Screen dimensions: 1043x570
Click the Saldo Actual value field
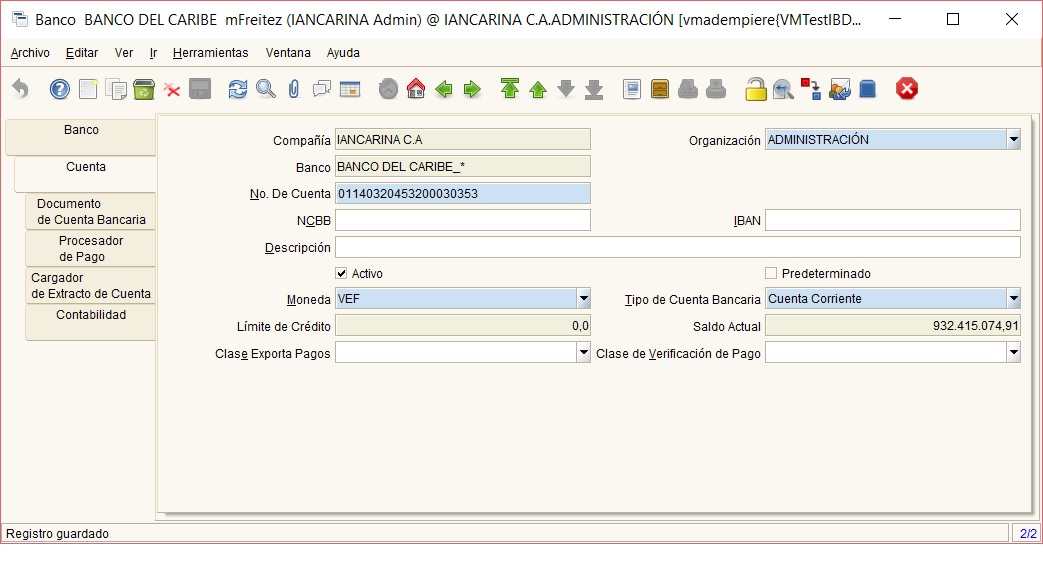pyautogui.click(x=893, y=326)
